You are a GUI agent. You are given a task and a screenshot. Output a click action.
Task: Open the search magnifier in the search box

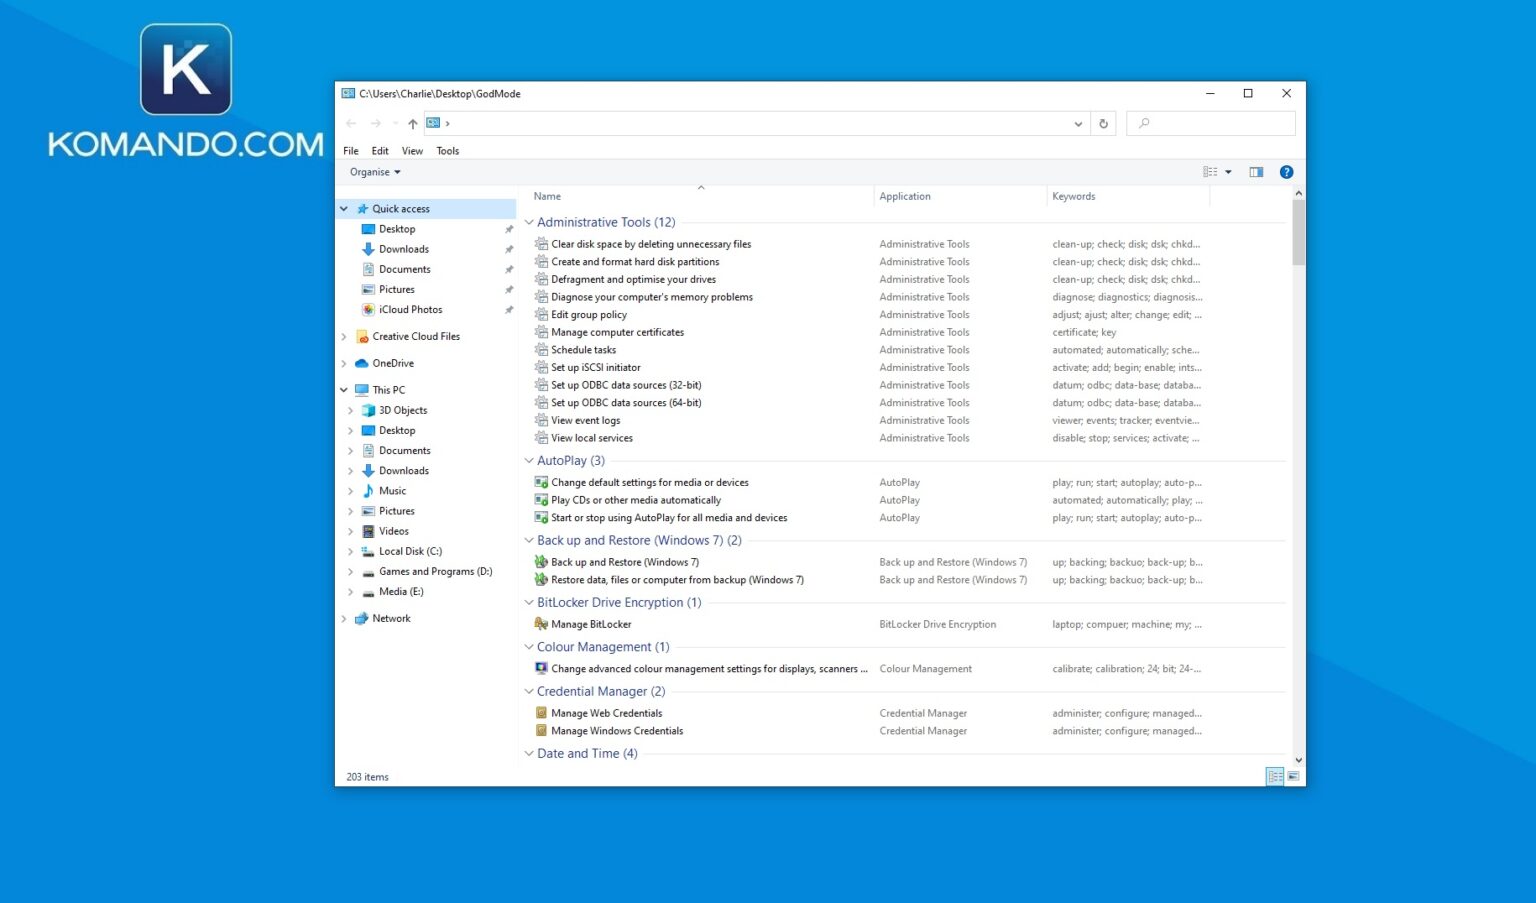tap(1143, 122)
